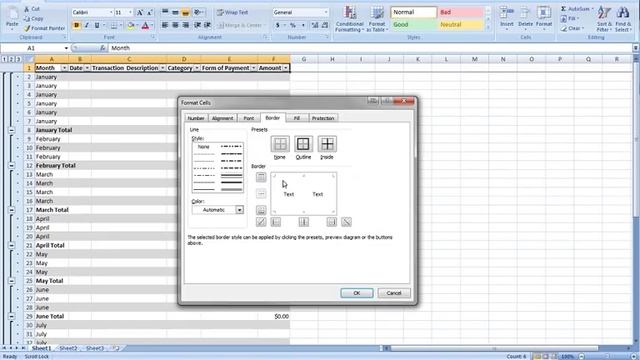Click the Paste button in the ribbon
Screen dimensions: 640x360
tap(12, 18)
